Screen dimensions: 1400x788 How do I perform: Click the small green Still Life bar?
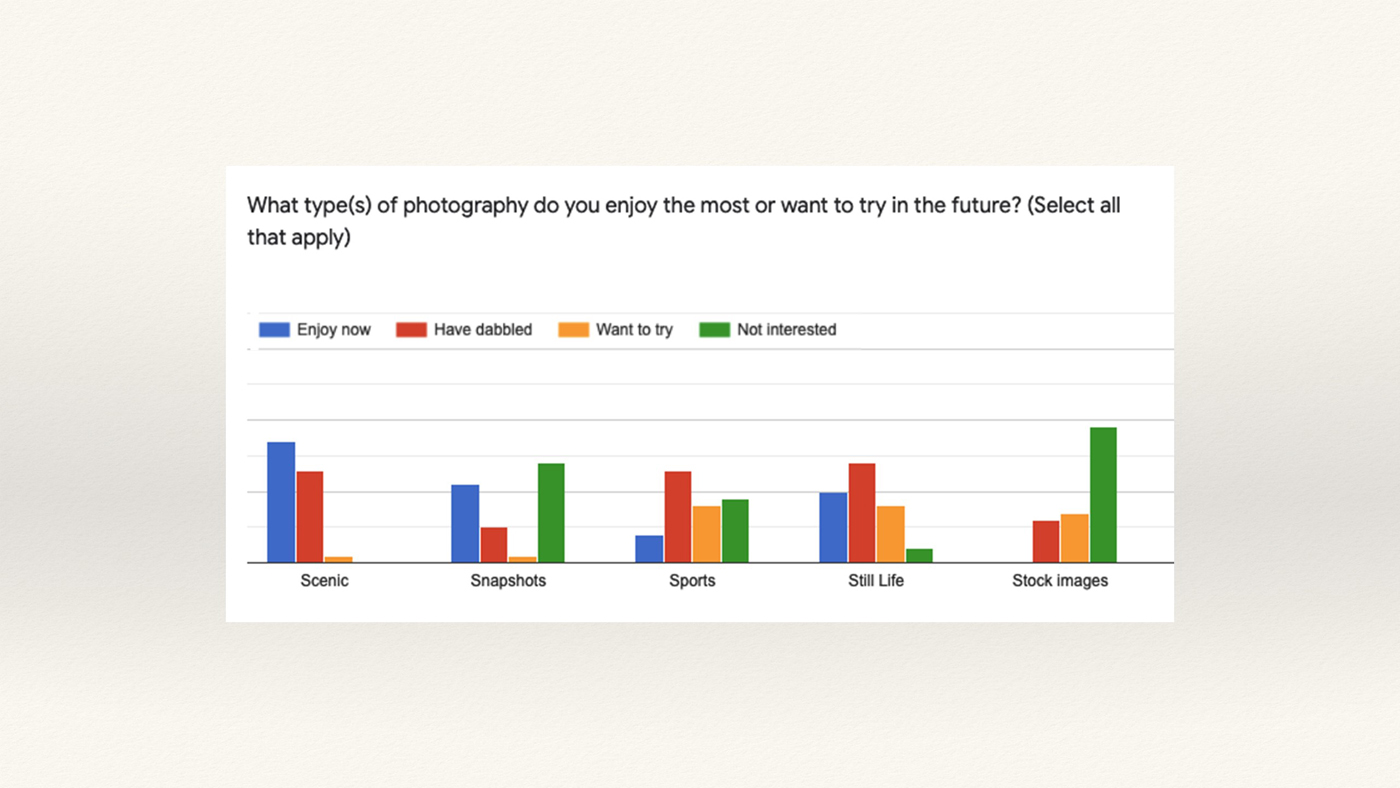click(x=919, y=556)
